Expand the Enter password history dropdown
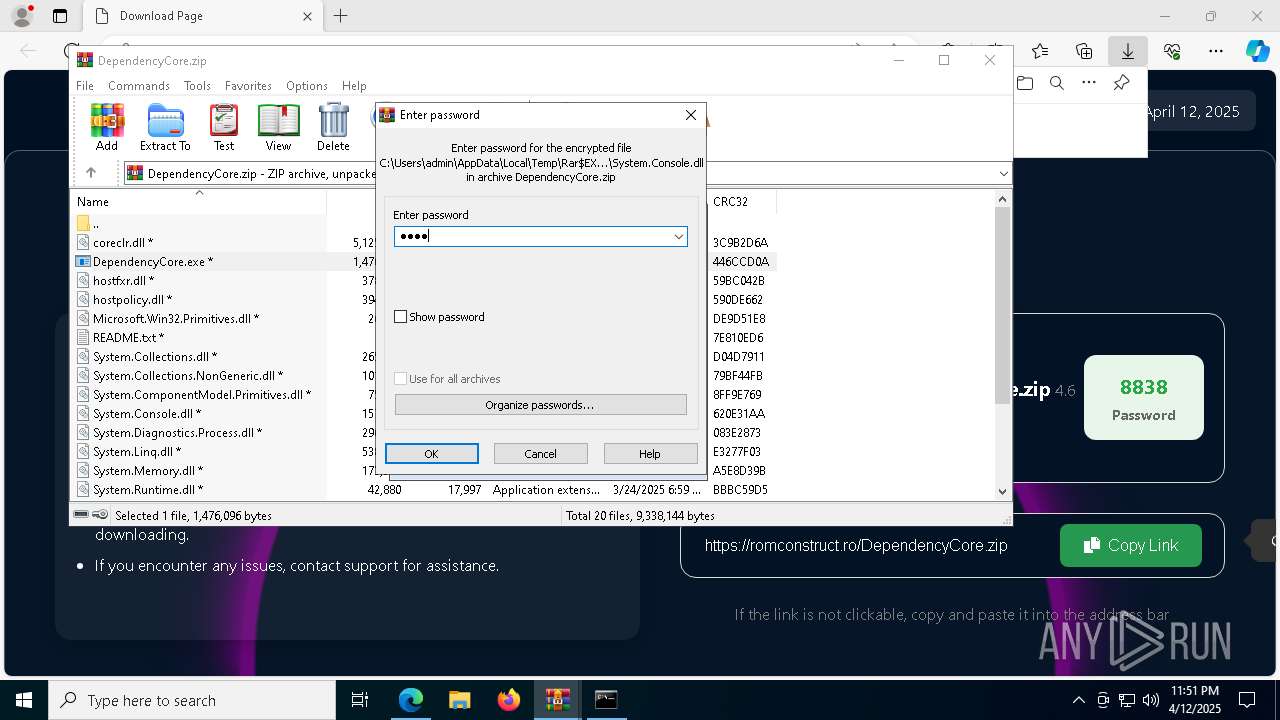Screen dimensions: 1280x720 pyautogui.click(x=678, y=236)
